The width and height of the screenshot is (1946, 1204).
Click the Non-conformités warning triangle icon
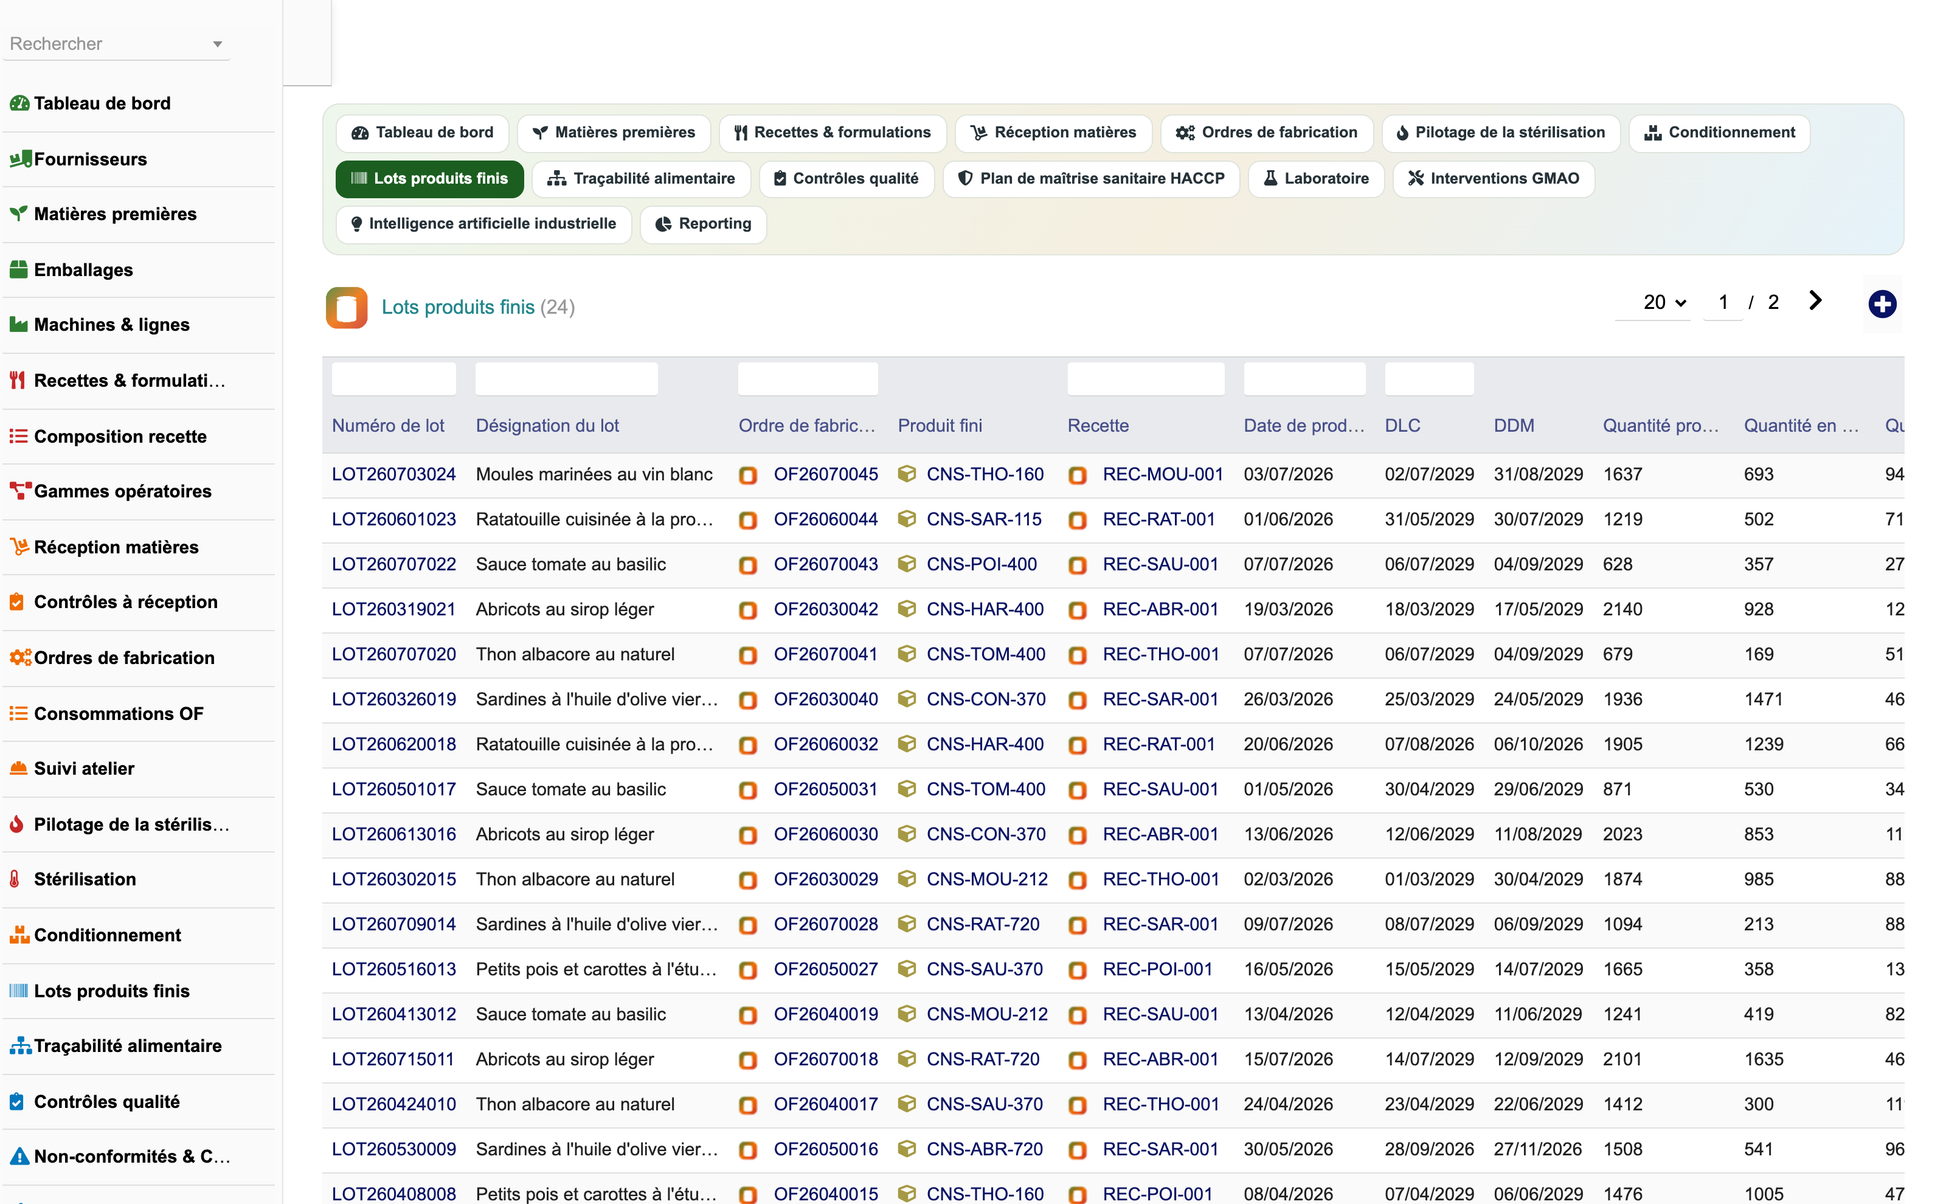(19, 1158)
